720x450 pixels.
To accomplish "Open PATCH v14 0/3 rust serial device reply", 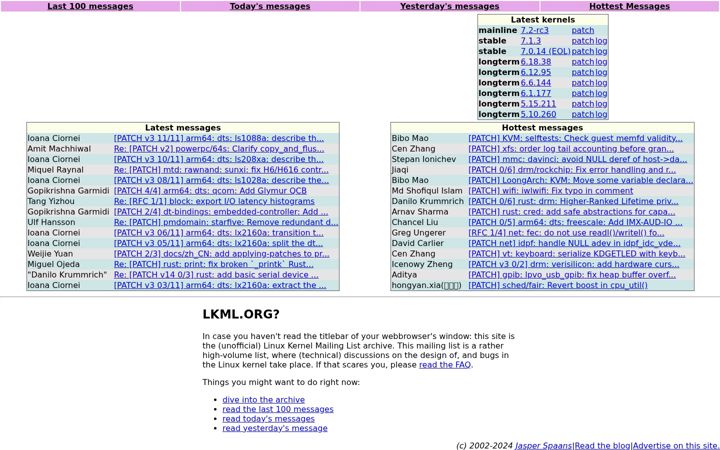I will (216, 275).
